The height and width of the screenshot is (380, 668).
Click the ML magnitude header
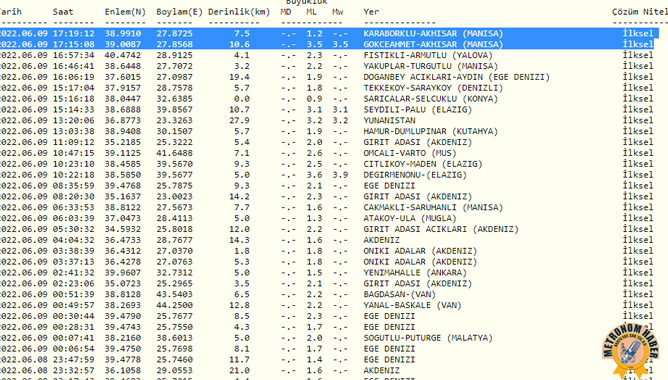[311, 12]
